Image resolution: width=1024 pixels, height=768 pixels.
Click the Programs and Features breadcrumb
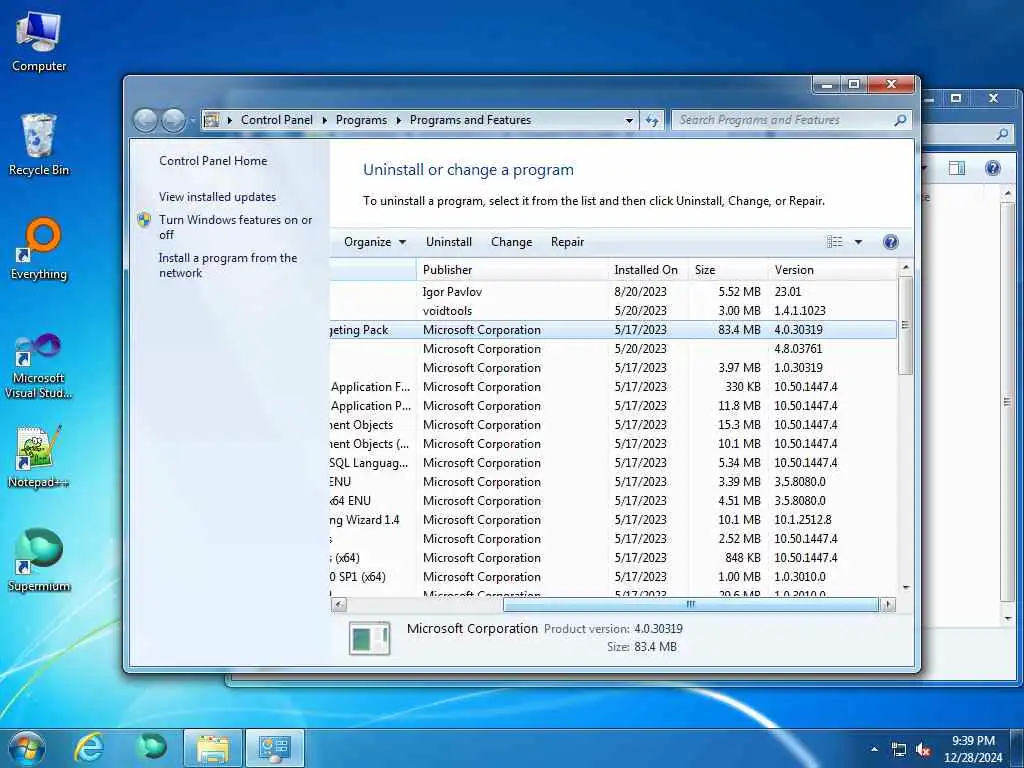tap(470, 120)
